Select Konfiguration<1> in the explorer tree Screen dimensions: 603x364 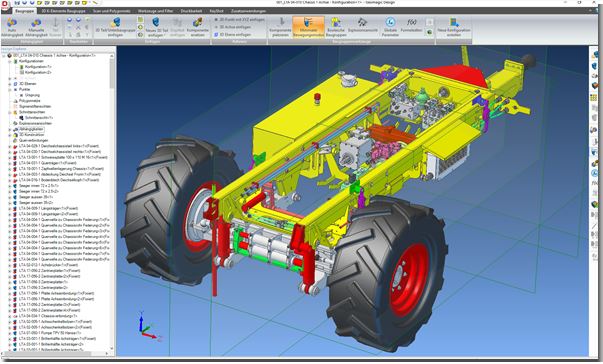tap(38, 67)
